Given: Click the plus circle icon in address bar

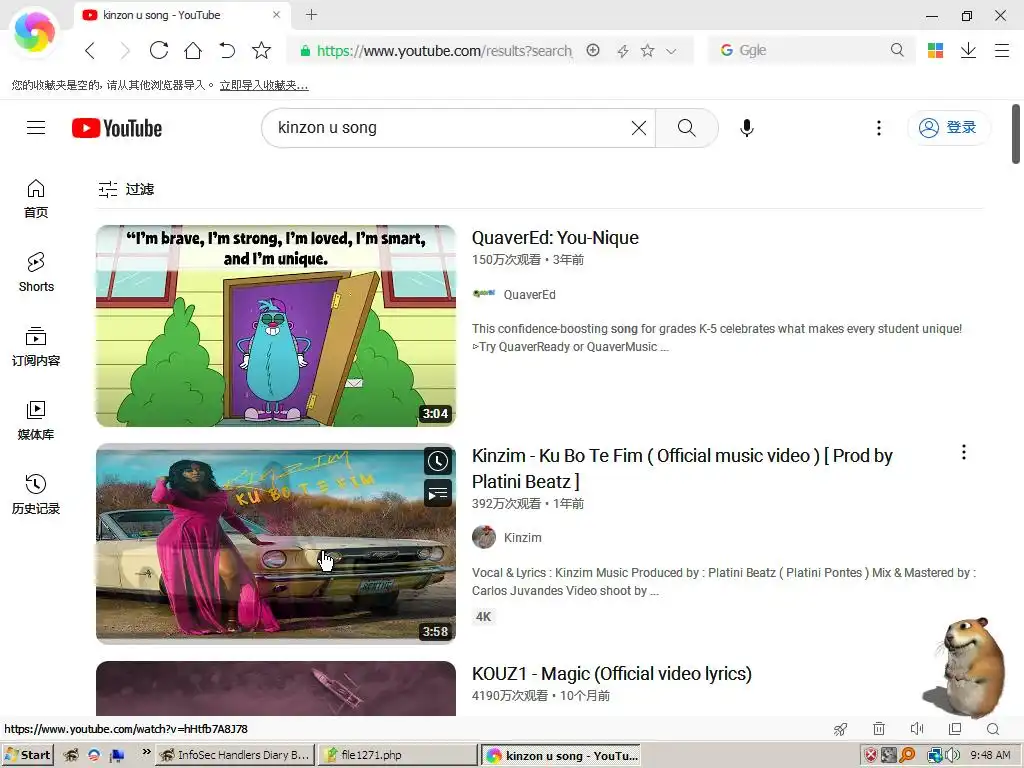Looking at the screenshot, I should click(593, 50).
